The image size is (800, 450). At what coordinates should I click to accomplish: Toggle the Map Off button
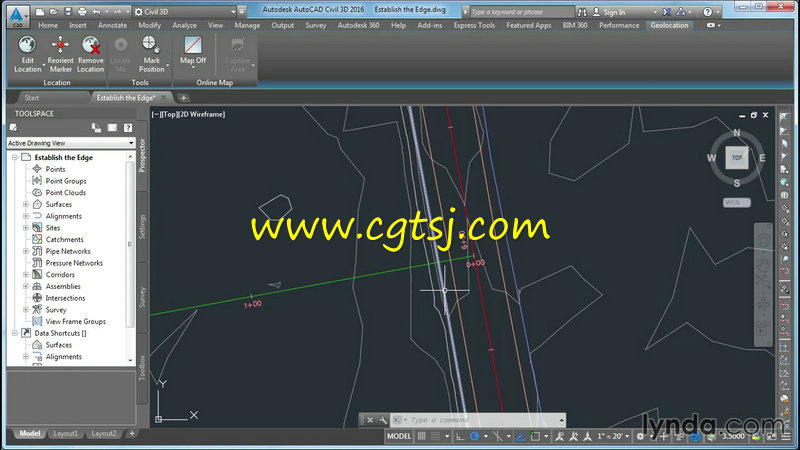click(193, 51)
